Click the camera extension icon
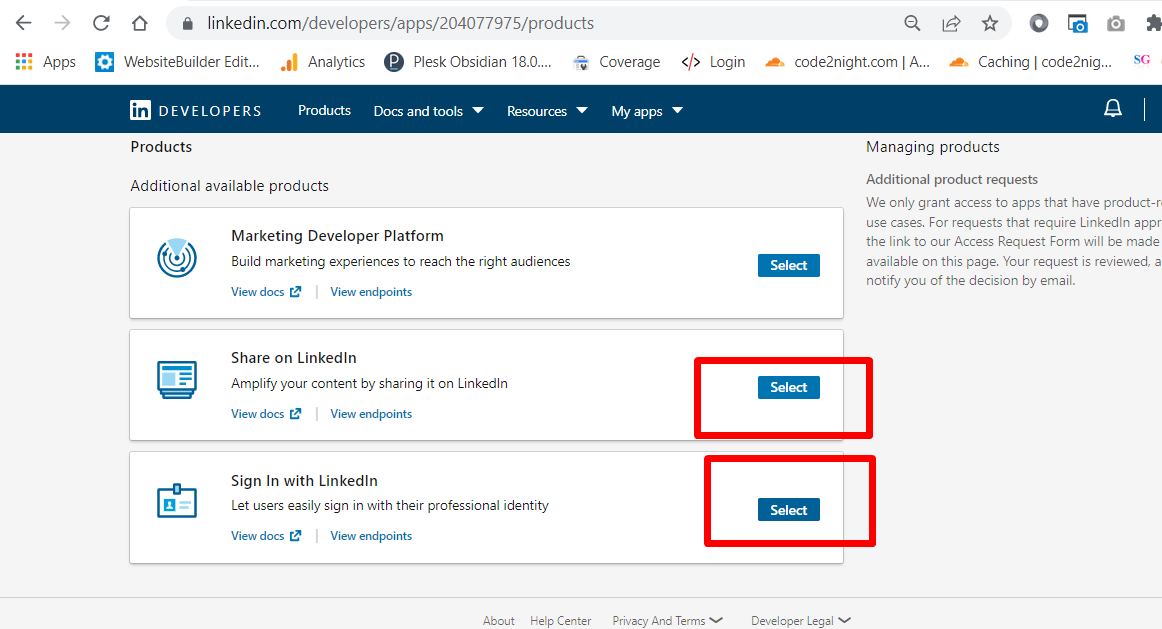The width and height of the screenshot is (1162, 629). point(1115,24)
